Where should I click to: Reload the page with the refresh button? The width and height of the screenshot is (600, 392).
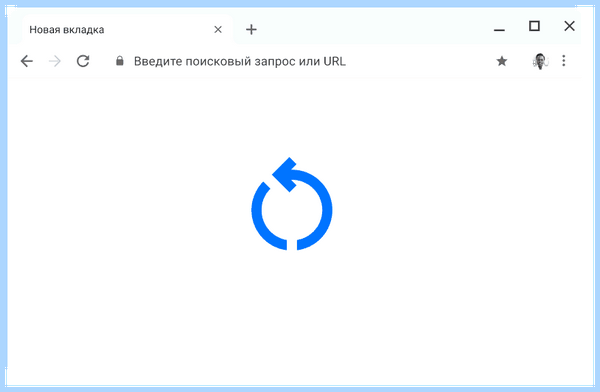pos(83,61)
